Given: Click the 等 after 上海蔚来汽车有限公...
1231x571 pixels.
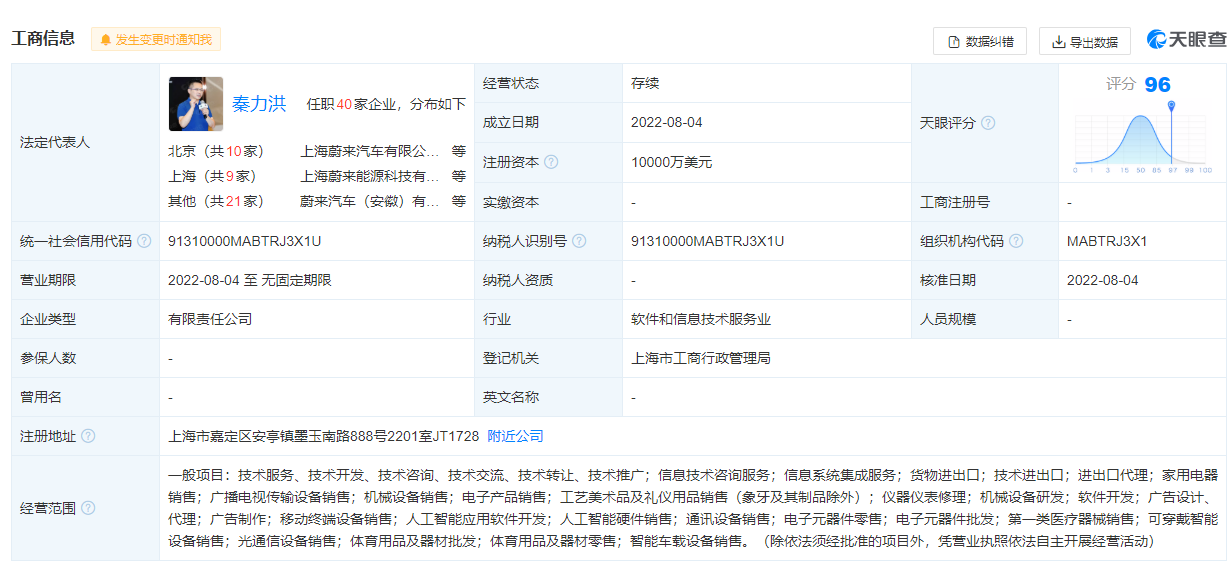Looking at the screenshot, I should pyautogui.click(x=458, y=152).
